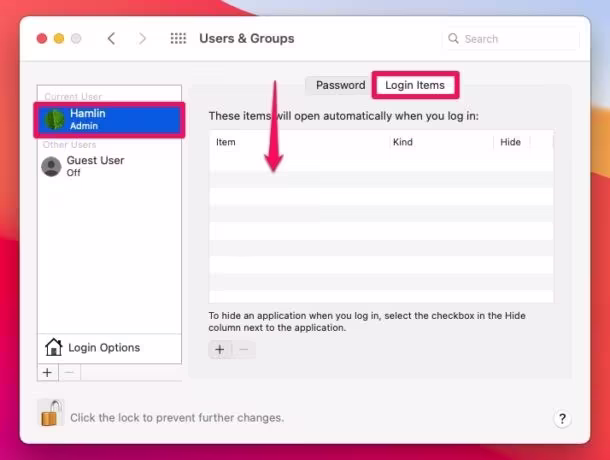Click the Item column header
Screen dimensions: 610x460
(226, 142)
